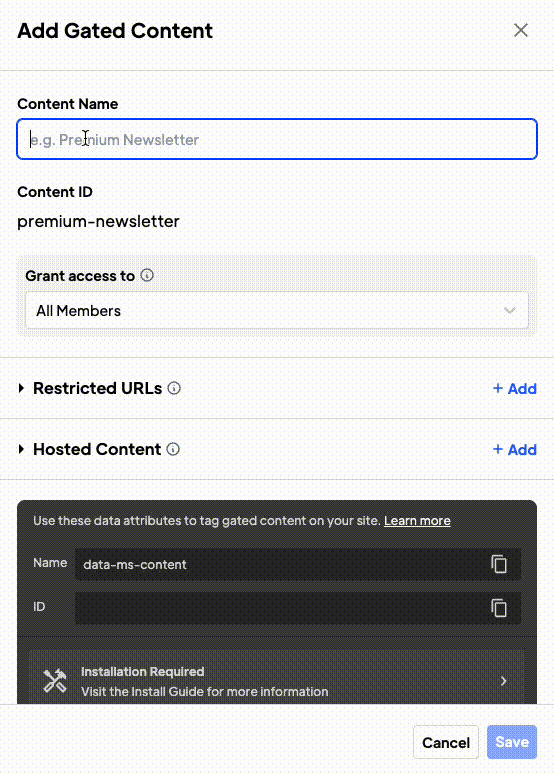Click the chevron arrow in Grant access dropdown
Screen dimensions: 554x774
click(510, 310)
